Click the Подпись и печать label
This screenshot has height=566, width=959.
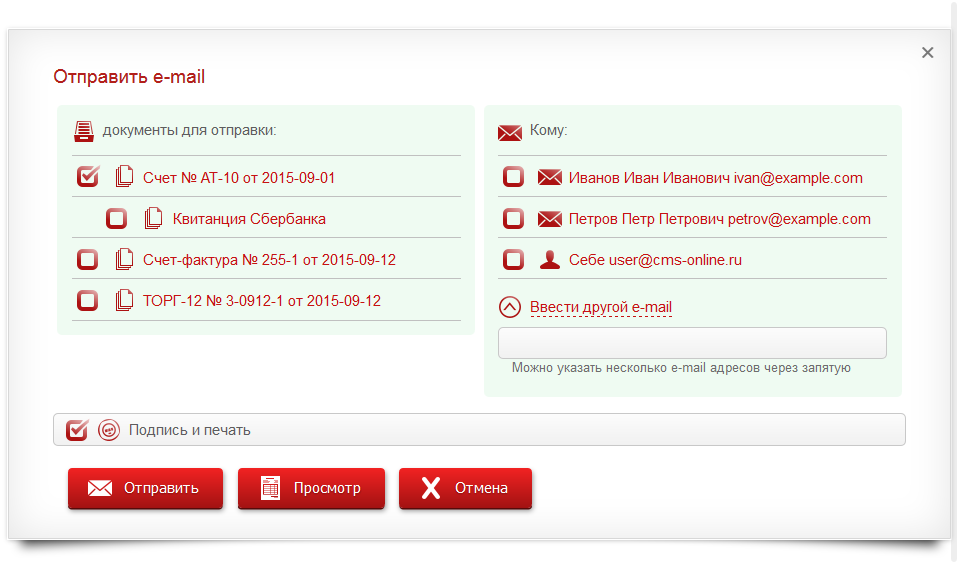tap(190, 430)
